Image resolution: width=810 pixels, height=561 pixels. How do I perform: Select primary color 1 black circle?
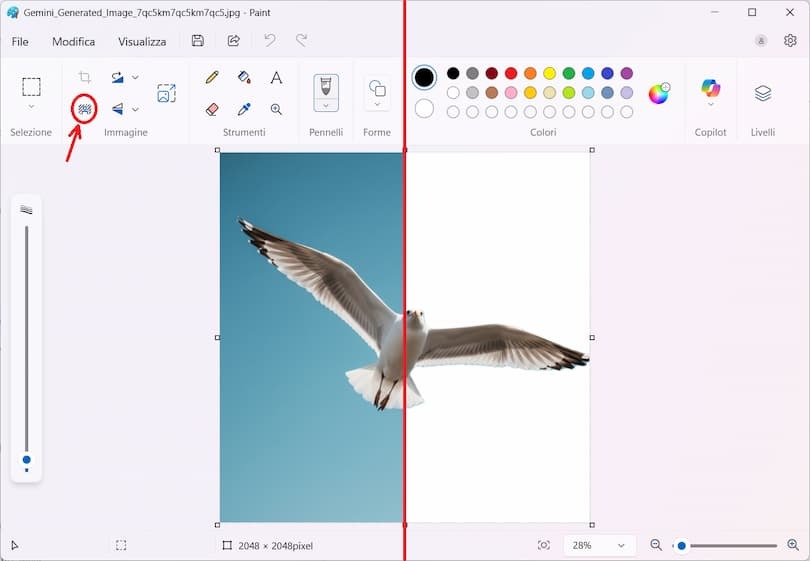coord(424,77)
